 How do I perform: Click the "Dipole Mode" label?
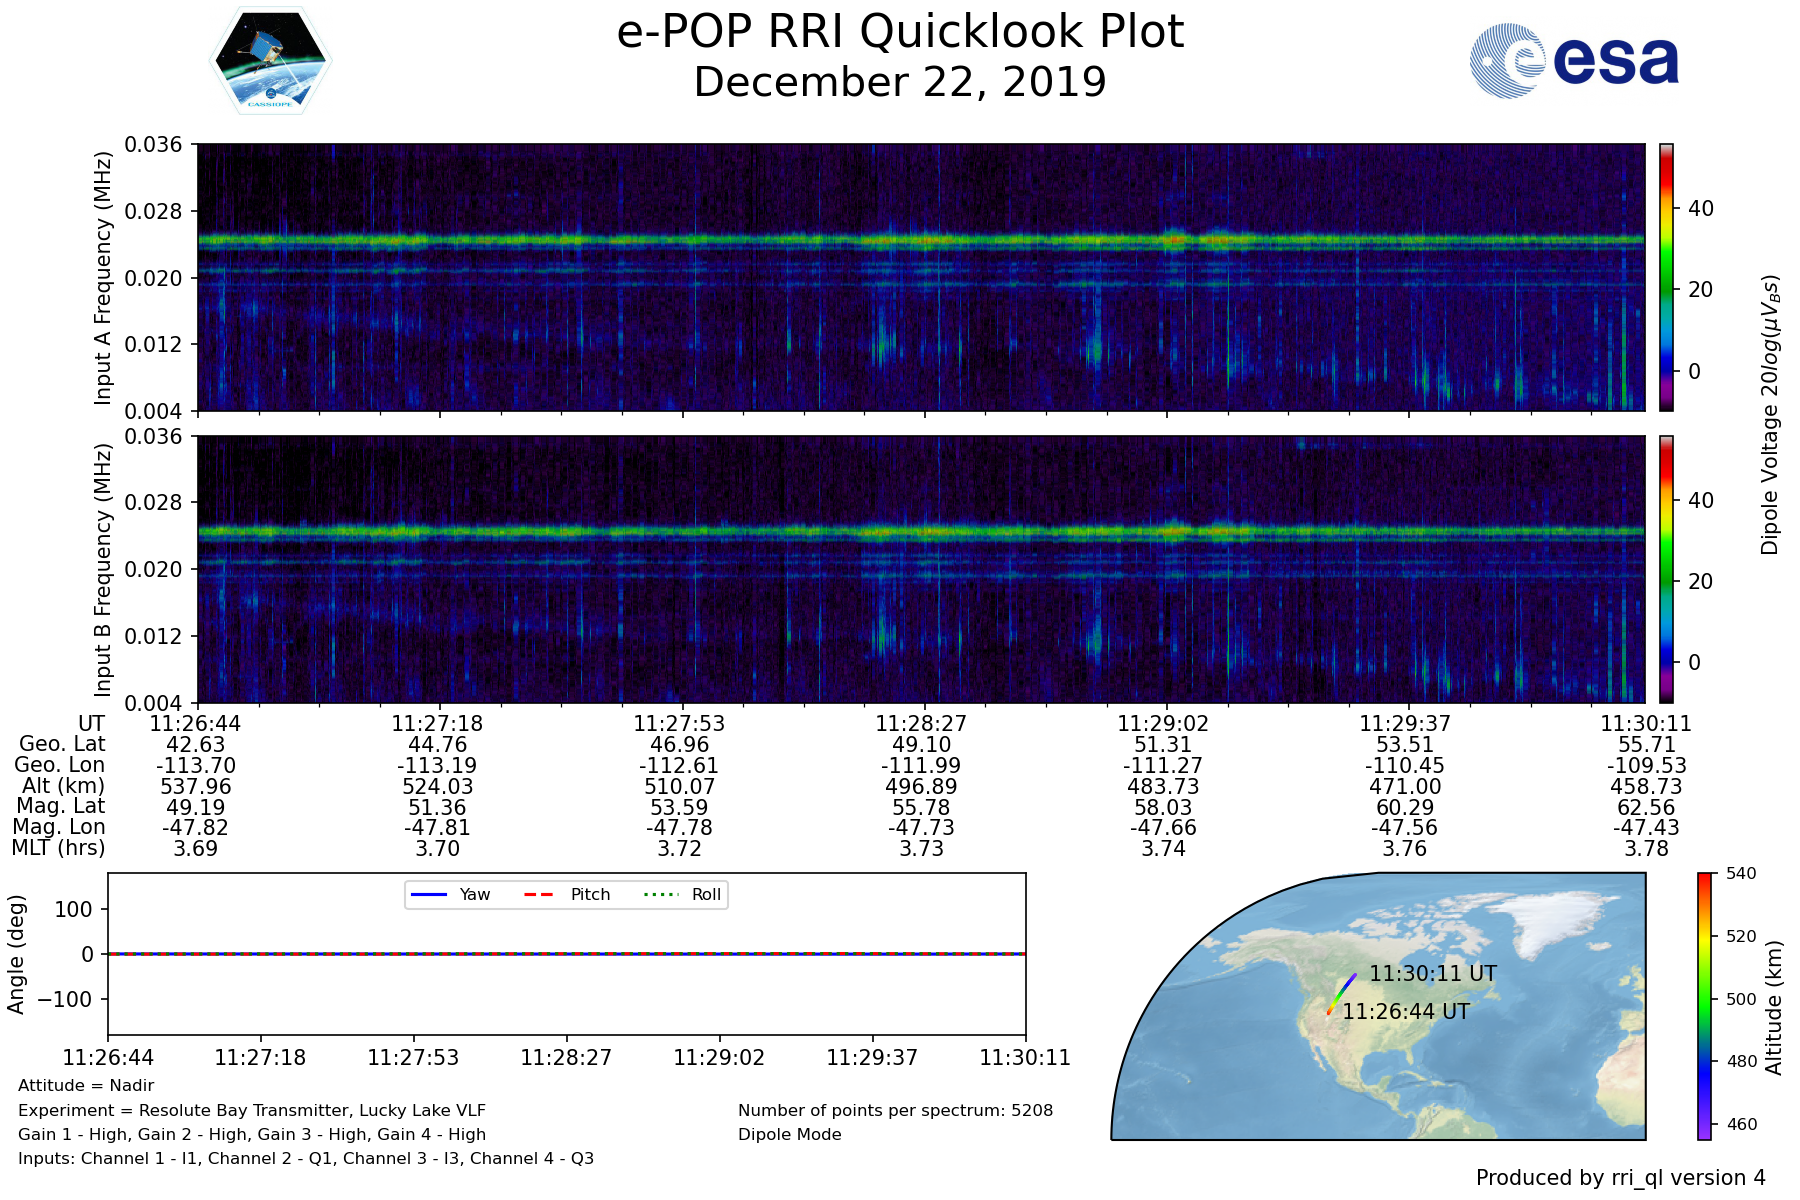pyautogui.click(x=789, y=1135)
